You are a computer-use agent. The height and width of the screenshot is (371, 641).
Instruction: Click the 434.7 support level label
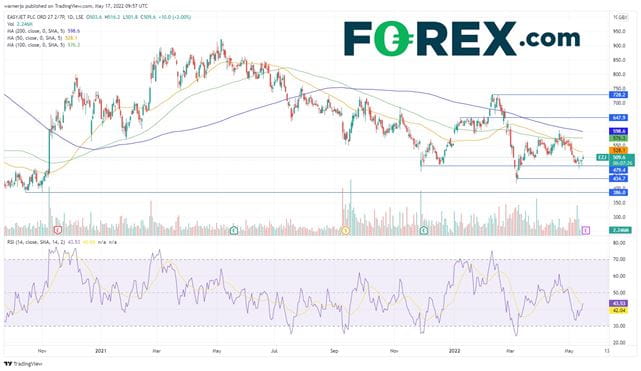click(x=618, y=179)
